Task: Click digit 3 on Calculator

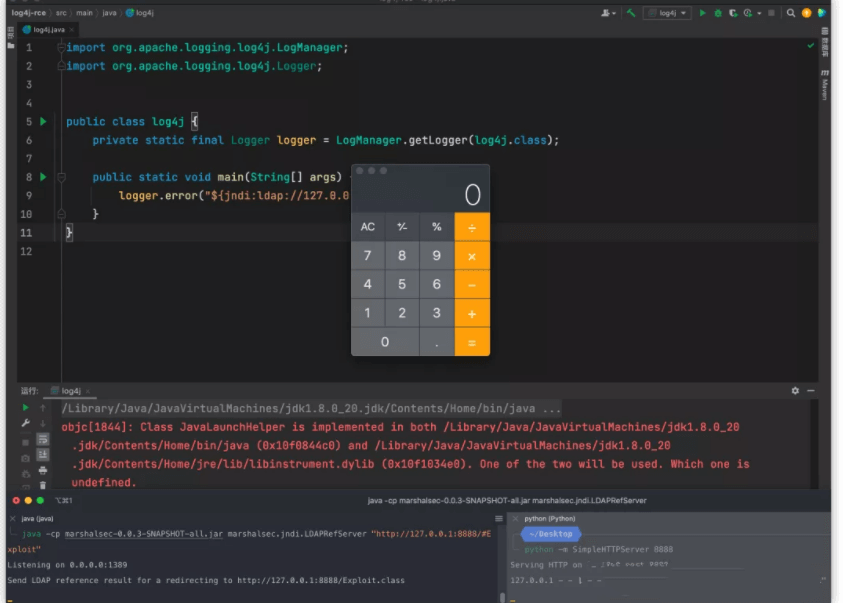Action: coord(437,313)
